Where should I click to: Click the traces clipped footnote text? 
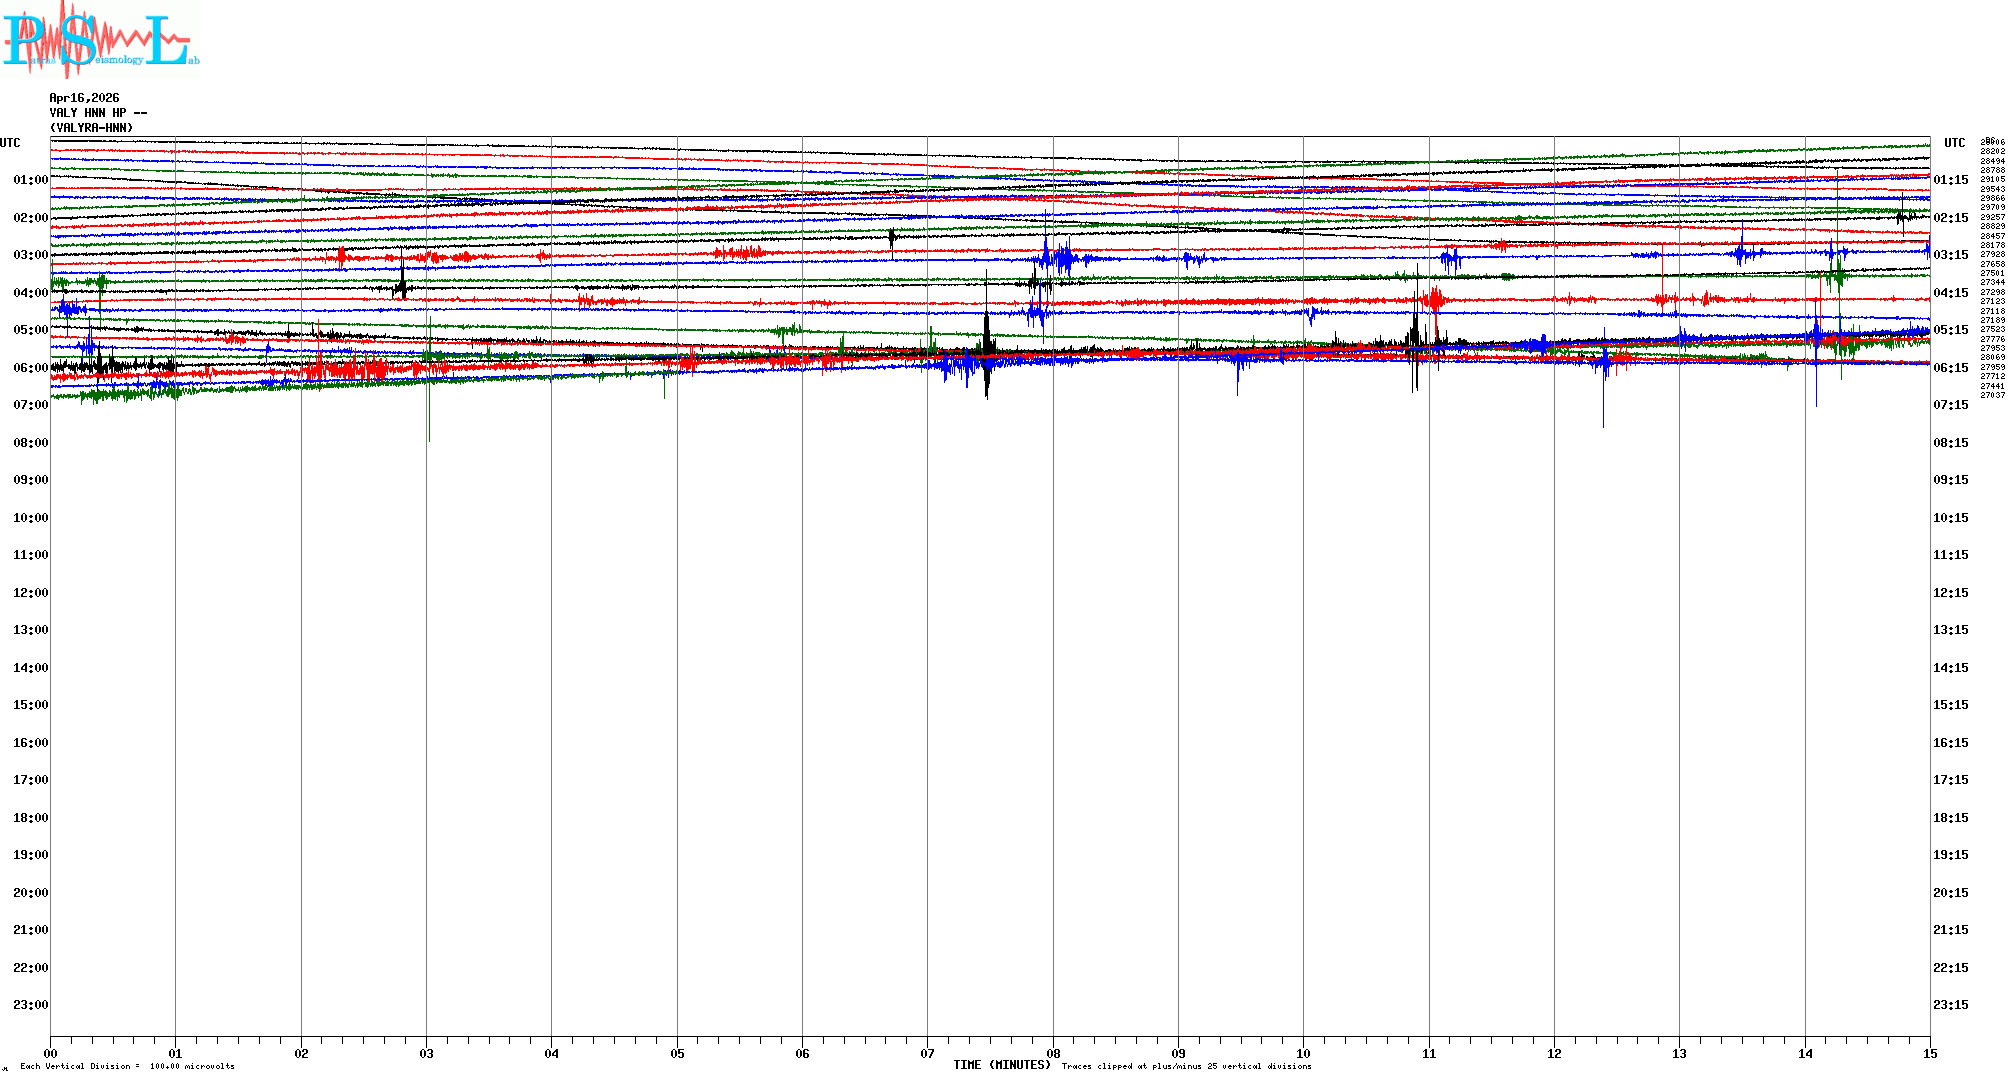pos(1186,1066)
